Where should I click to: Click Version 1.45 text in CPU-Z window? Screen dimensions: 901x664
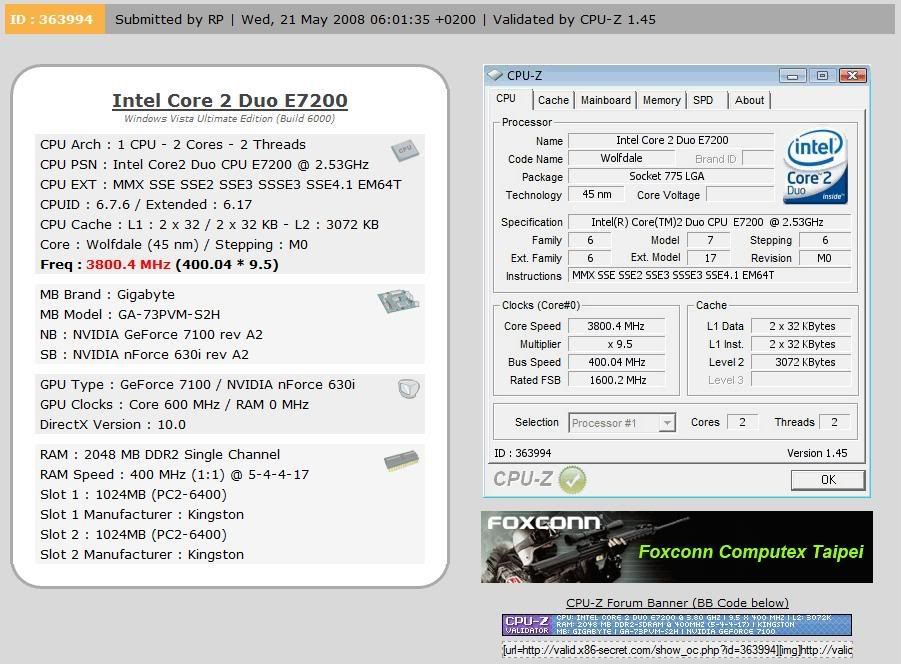tap(817, 453)
